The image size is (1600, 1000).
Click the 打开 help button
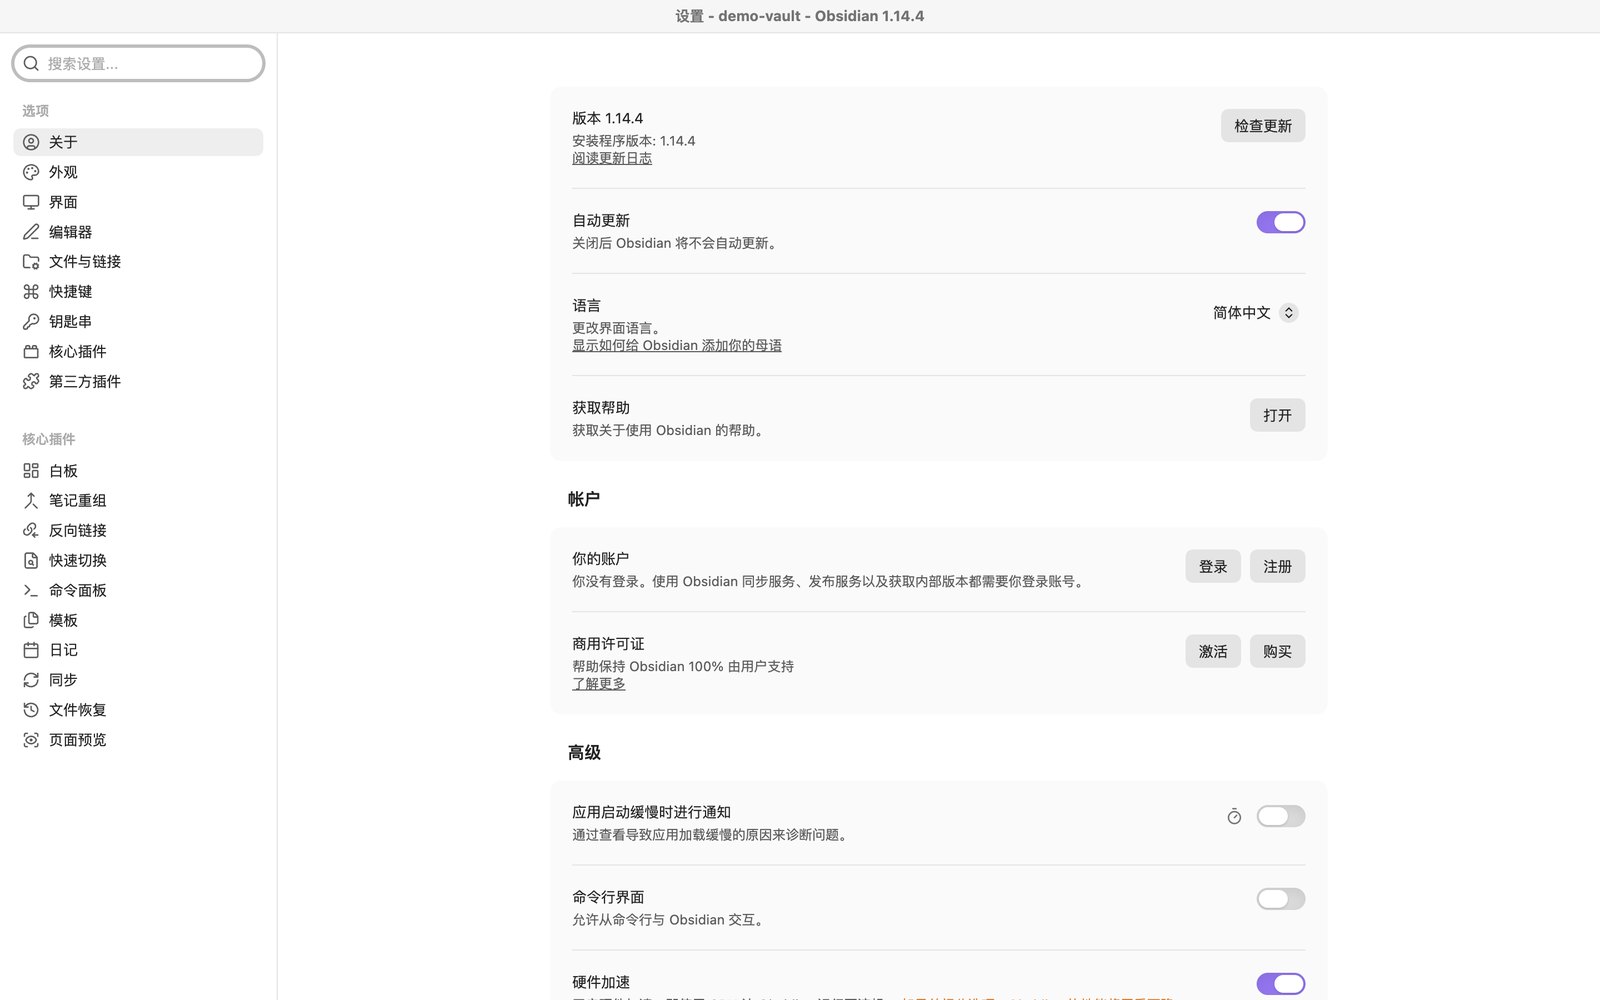click(1277, 415)
